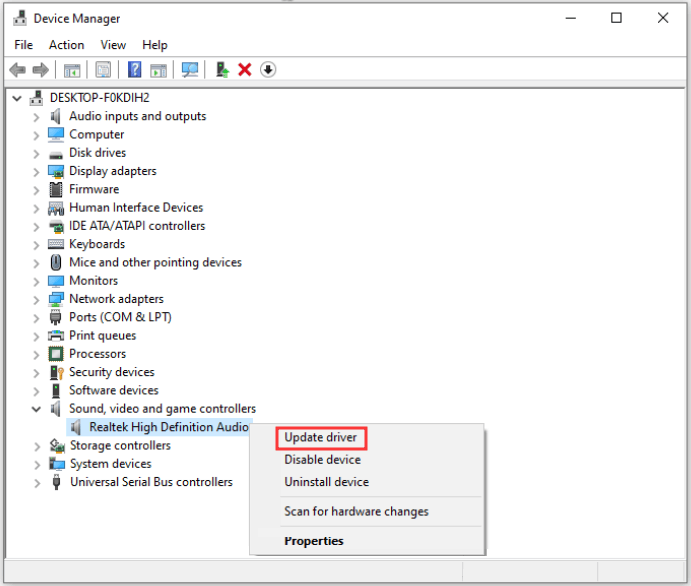Expand Software devices chevron
The image size is (691, 586).
(x=36, y=391)
